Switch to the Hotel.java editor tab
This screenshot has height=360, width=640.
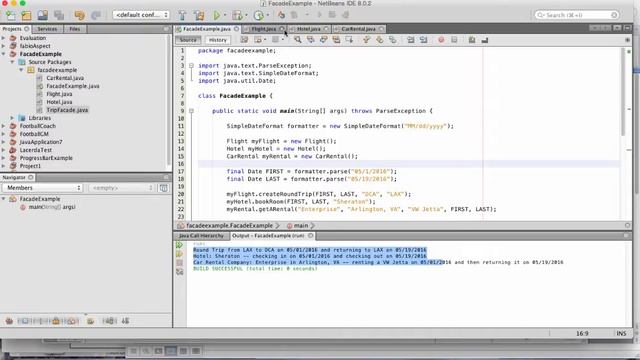pyautogui.click(x=309, y=29)
